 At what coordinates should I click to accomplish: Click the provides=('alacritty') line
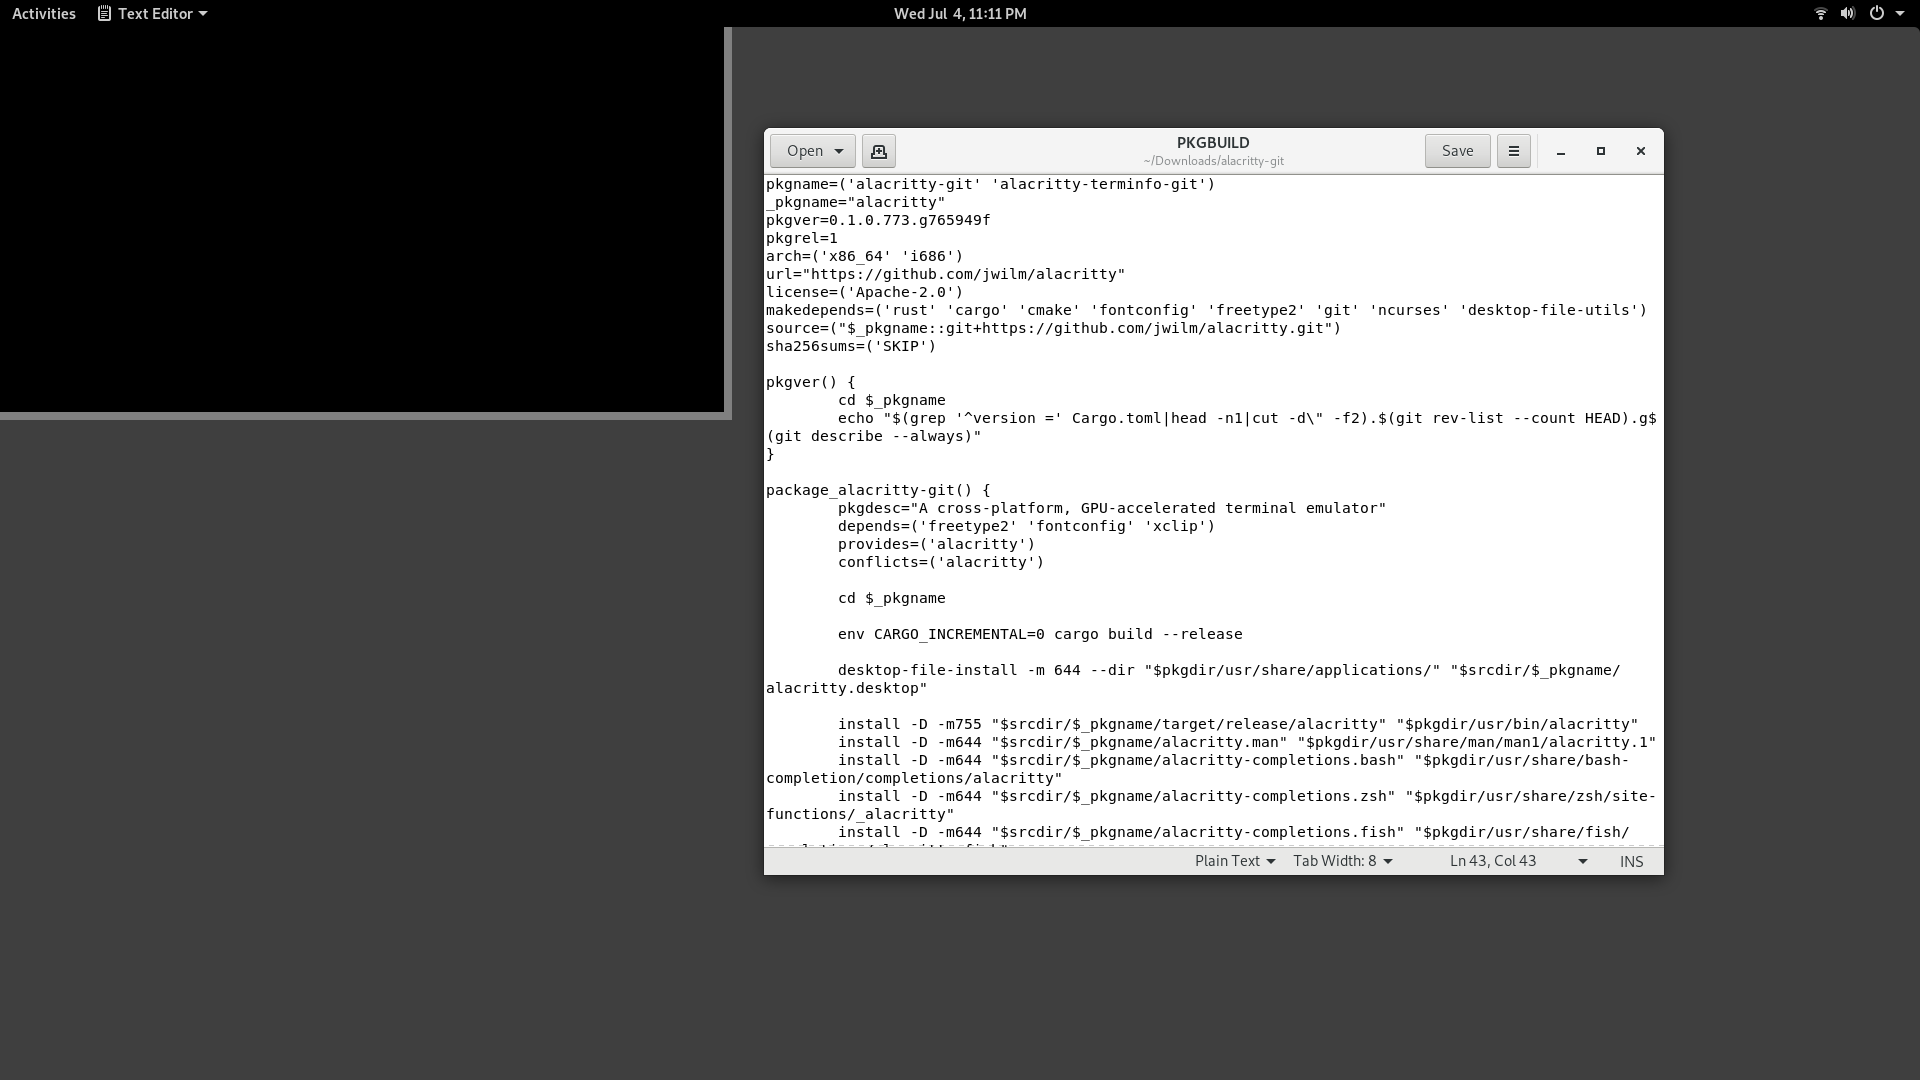937,544
